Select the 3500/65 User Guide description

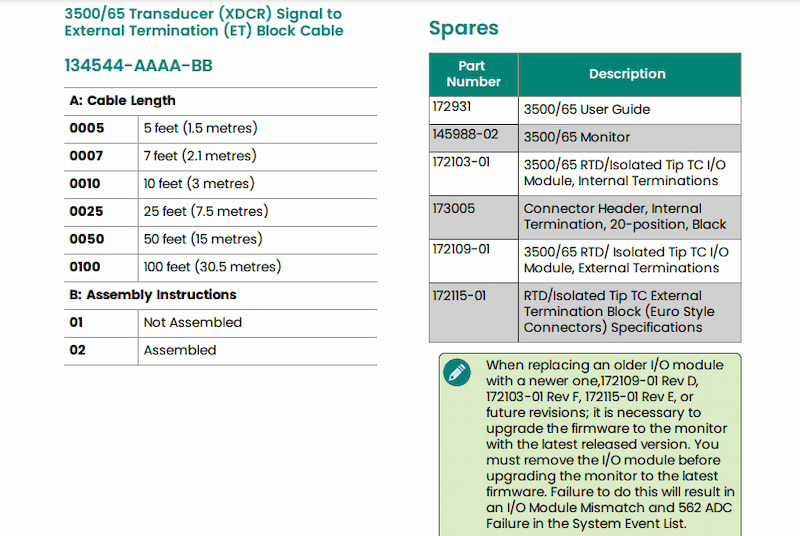587,109
